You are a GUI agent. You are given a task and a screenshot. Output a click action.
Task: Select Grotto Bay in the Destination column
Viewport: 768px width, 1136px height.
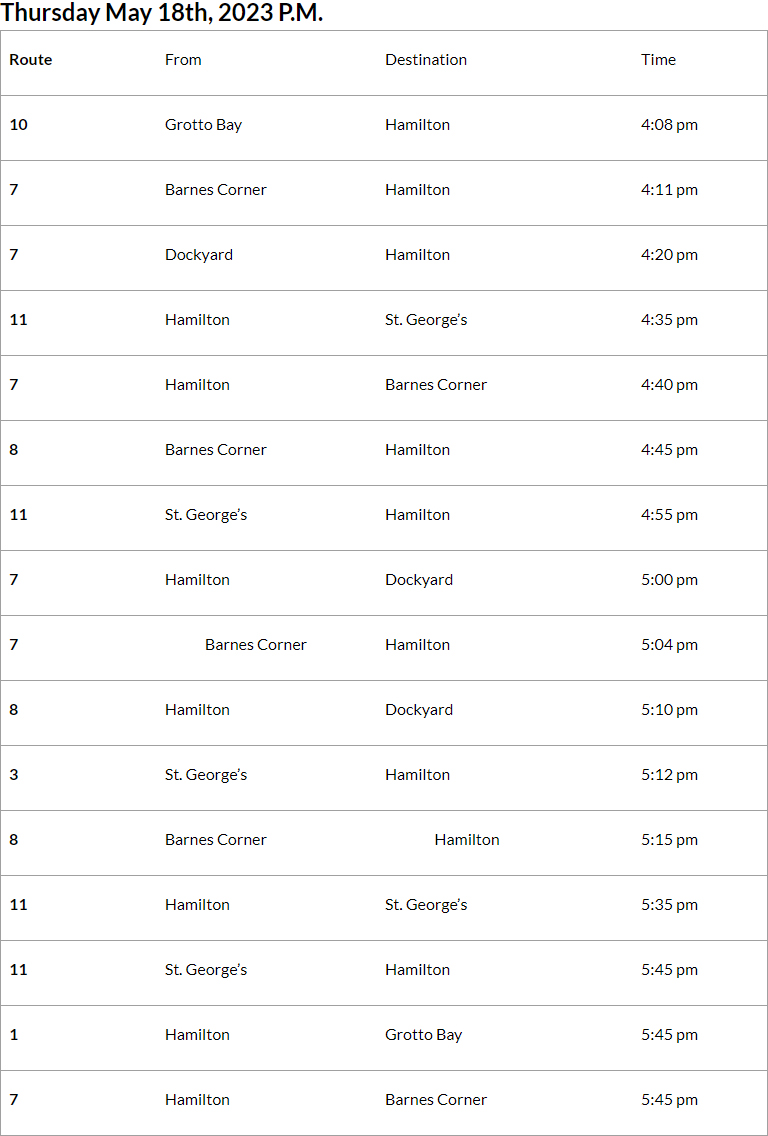[423, 1035]
